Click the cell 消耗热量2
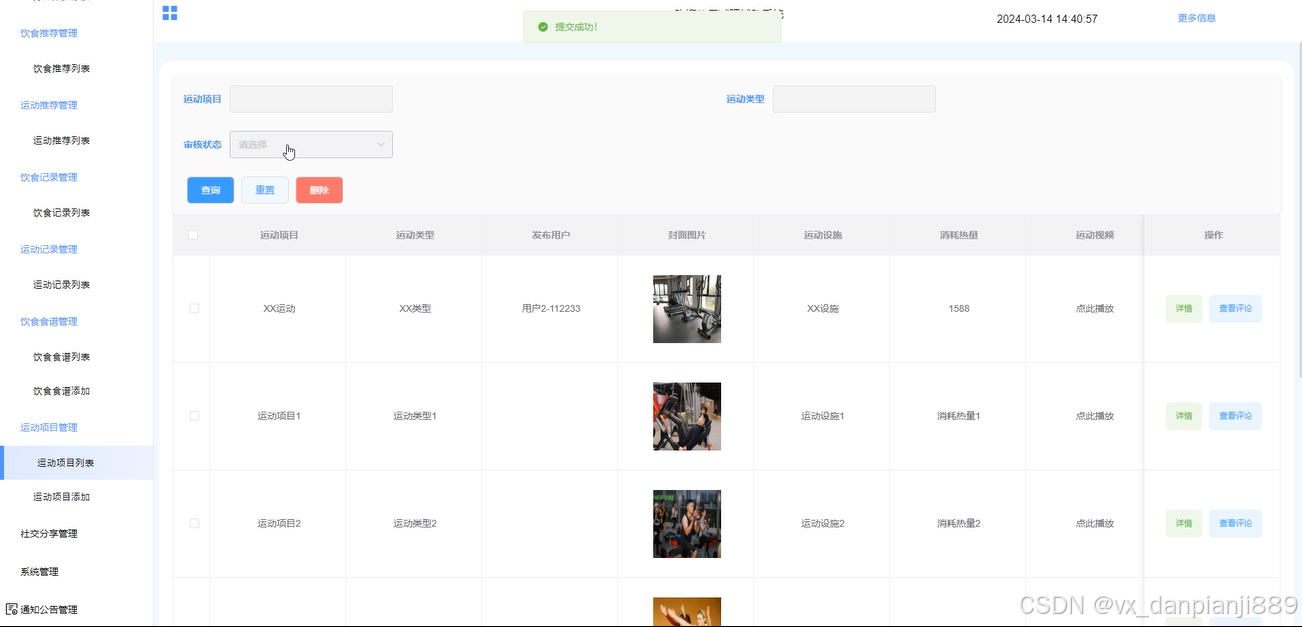This screenshot has height=627, width=1302. pyautogui.click(x=959, y=523)
